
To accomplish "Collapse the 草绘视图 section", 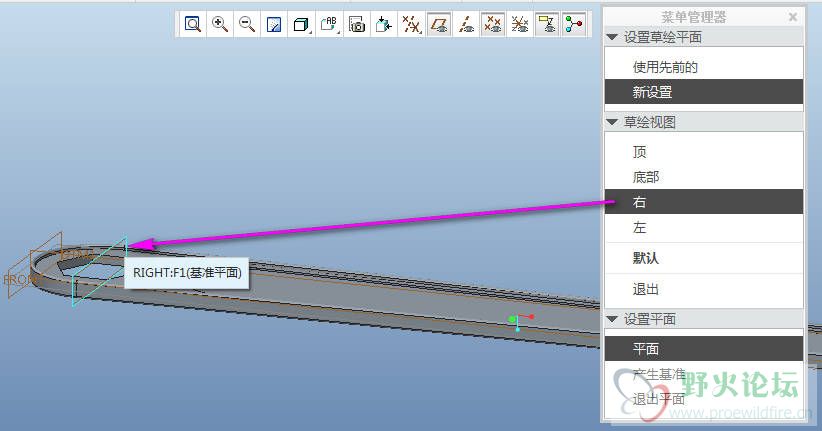I will (x=612, y=122).
